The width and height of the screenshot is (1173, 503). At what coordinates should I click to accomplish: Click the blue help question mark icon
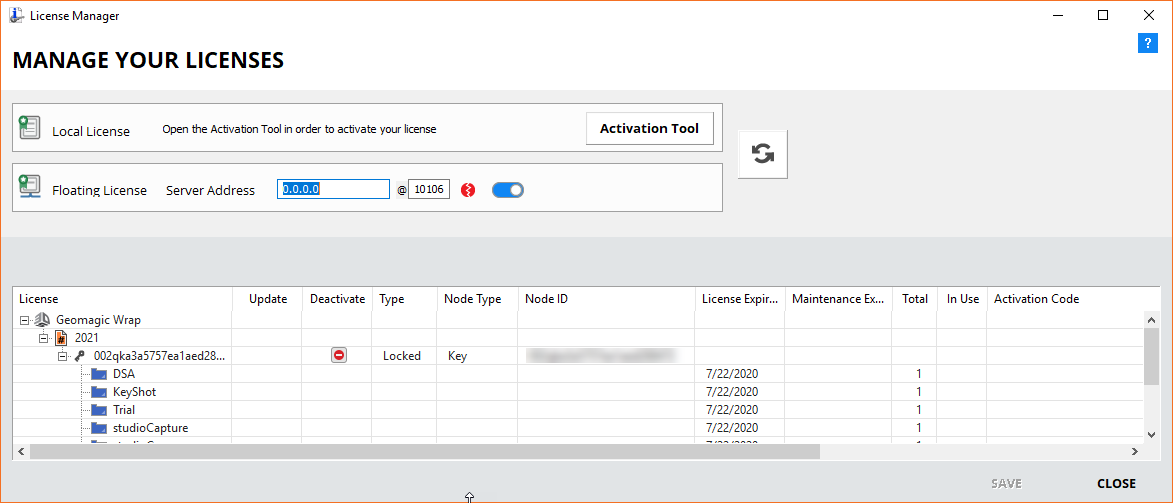(x=1148, y=43)
